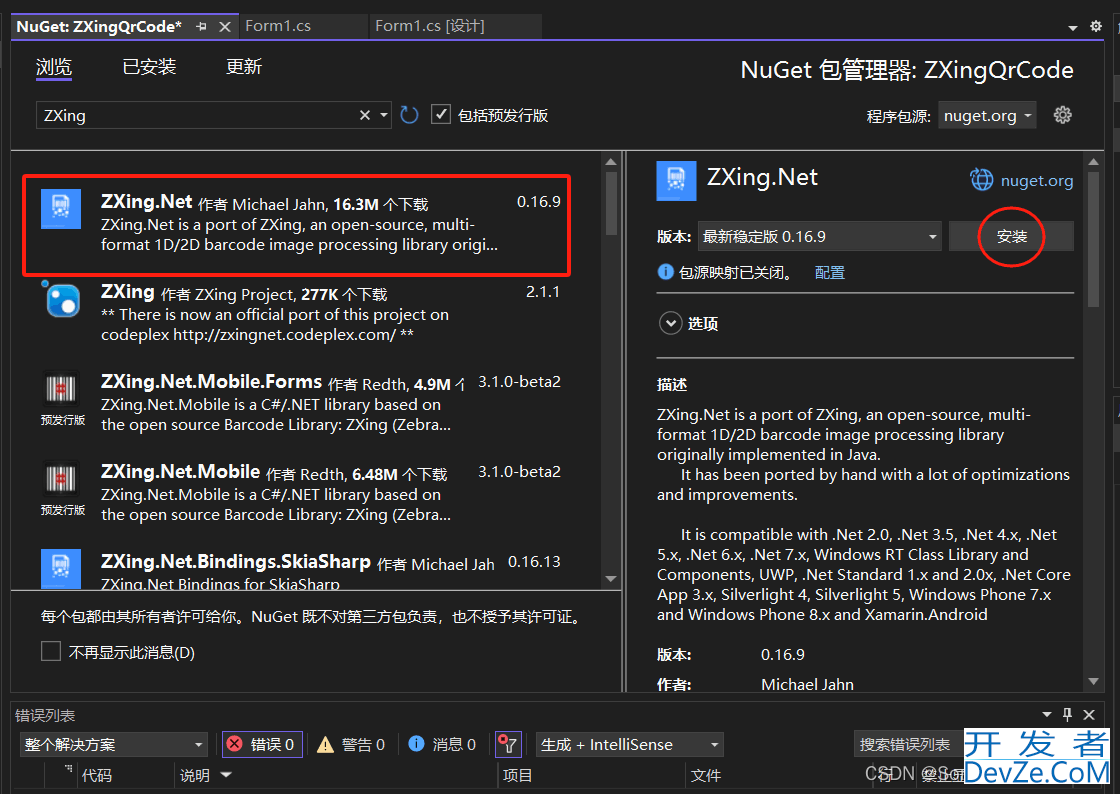Click the globe icon beside nuget.org

pyautogui.click(x=981, y=179)
